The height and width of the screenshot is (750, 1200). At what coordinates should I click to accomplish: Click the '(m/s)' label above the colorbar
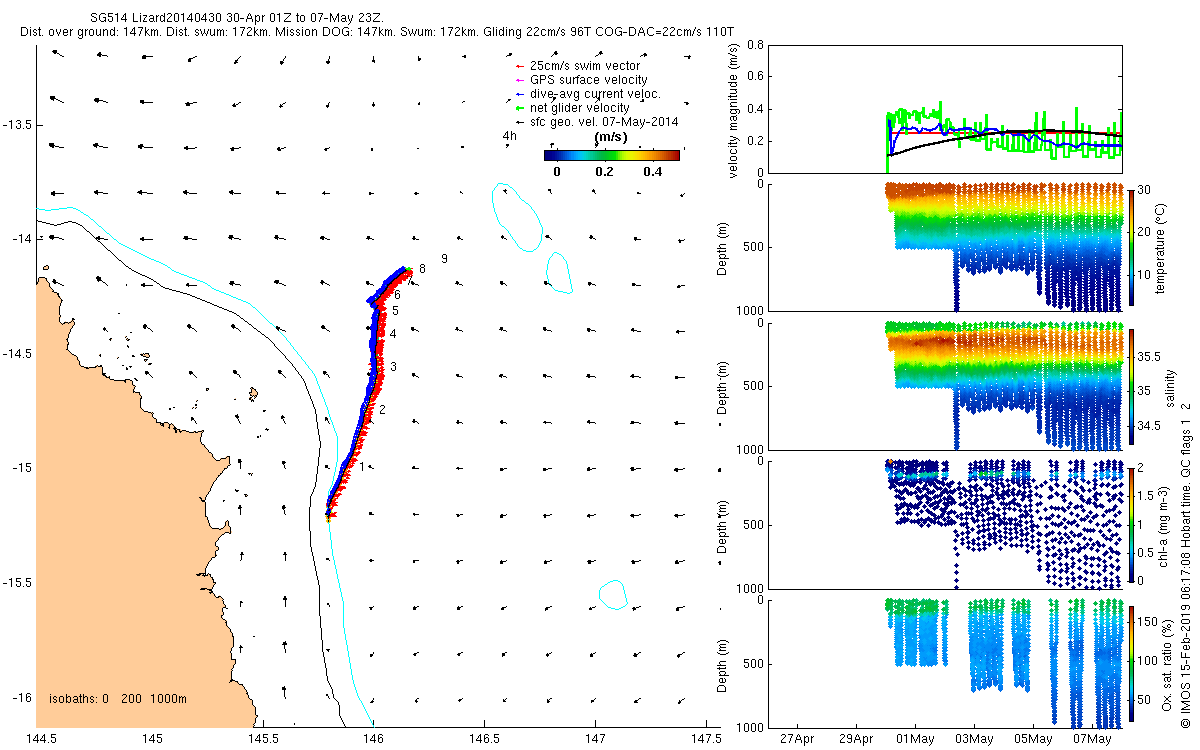coord(611,136)
